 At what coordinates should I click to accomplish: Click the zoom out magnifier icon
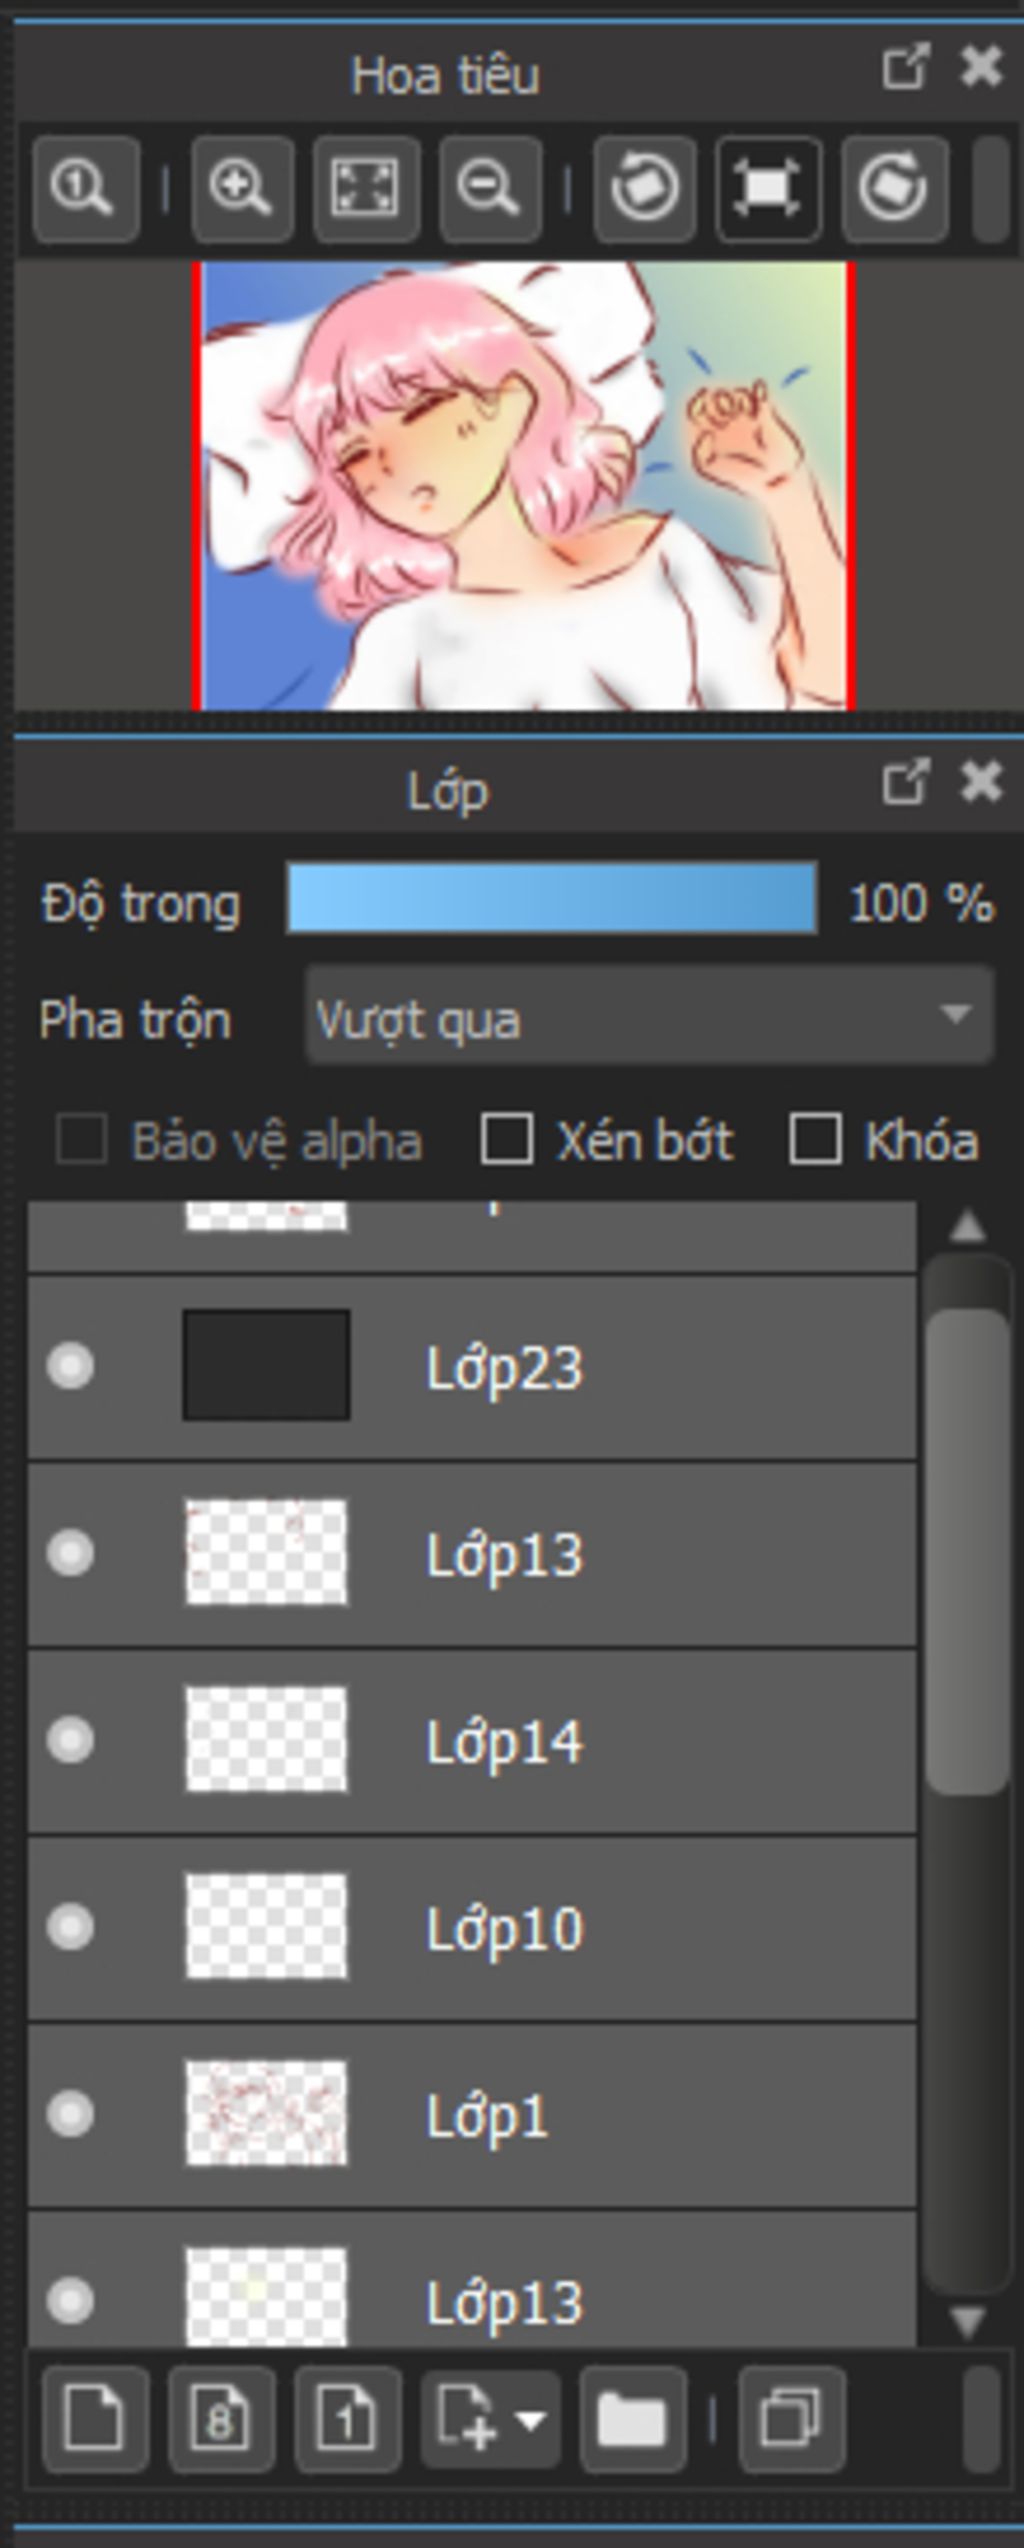[490, 189]
